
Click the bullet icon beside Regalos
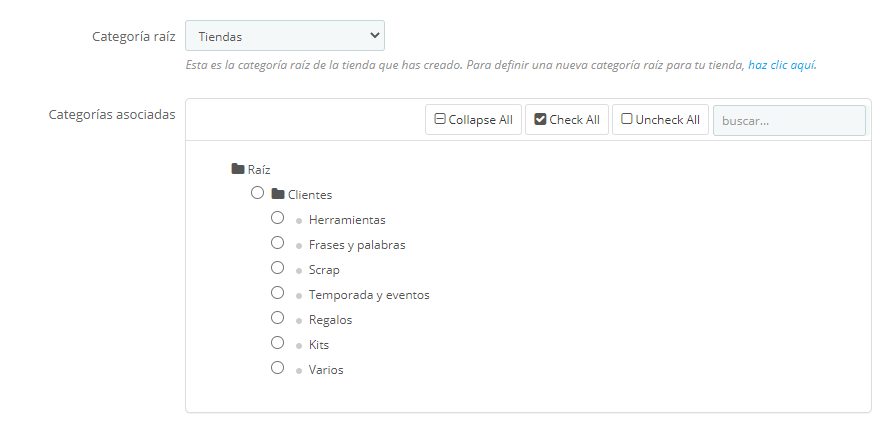pos(298,321)
